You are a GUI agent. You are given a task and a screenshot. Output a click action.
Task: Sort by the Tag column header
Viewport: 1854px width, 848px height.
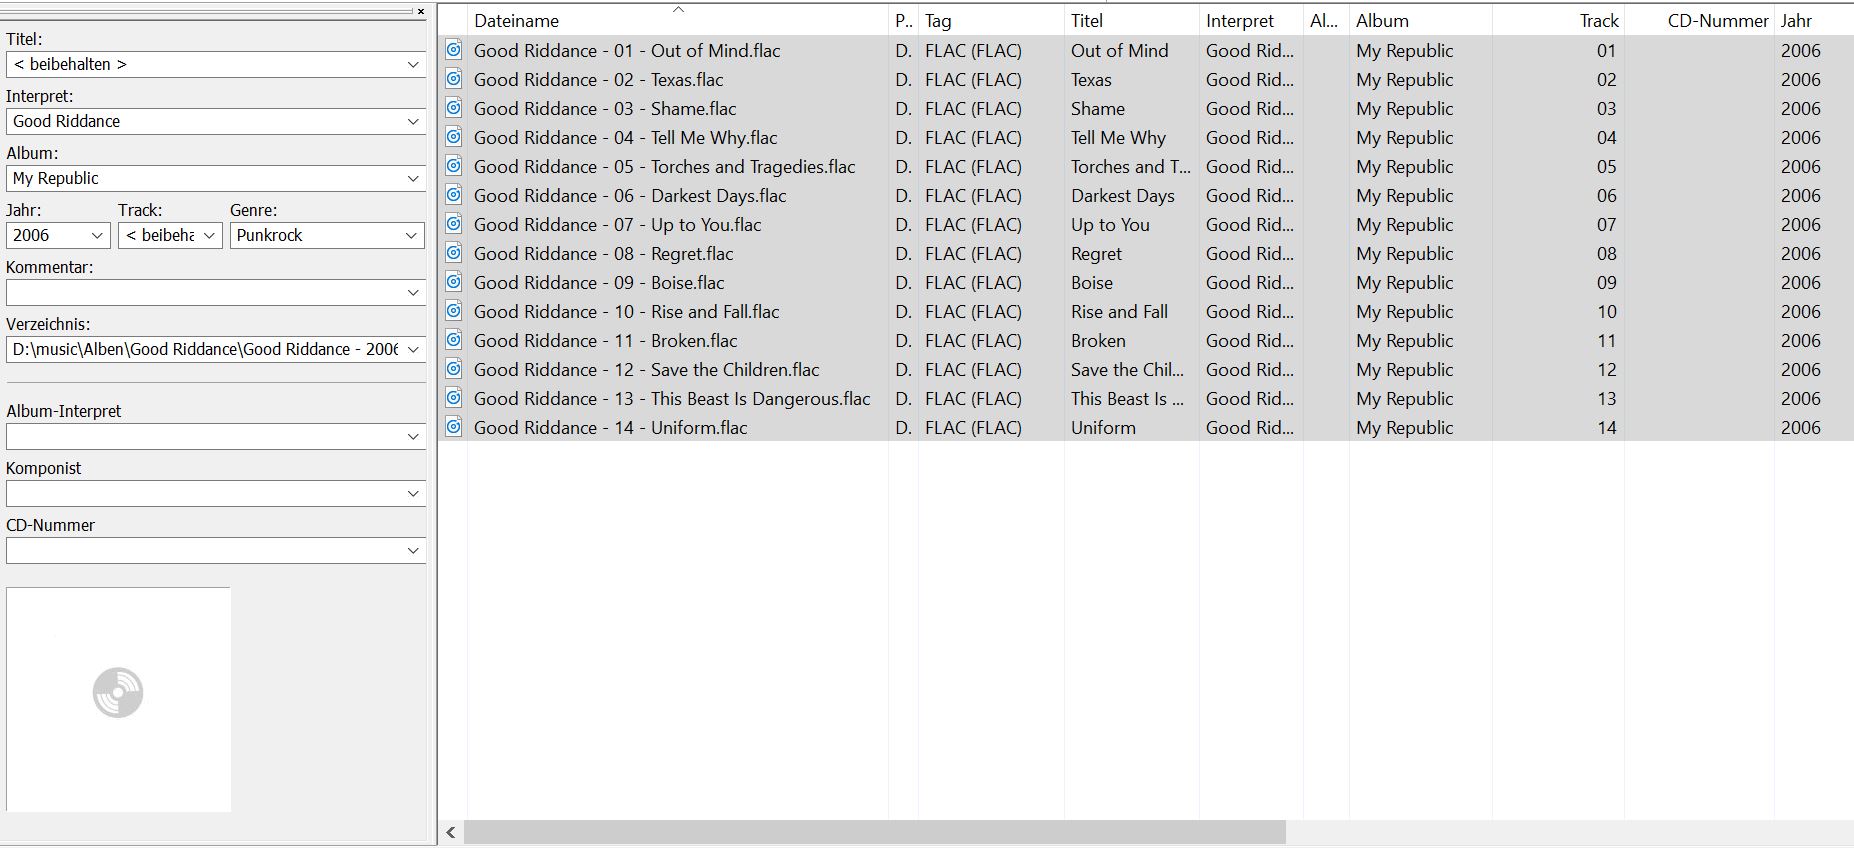[991, 20]
